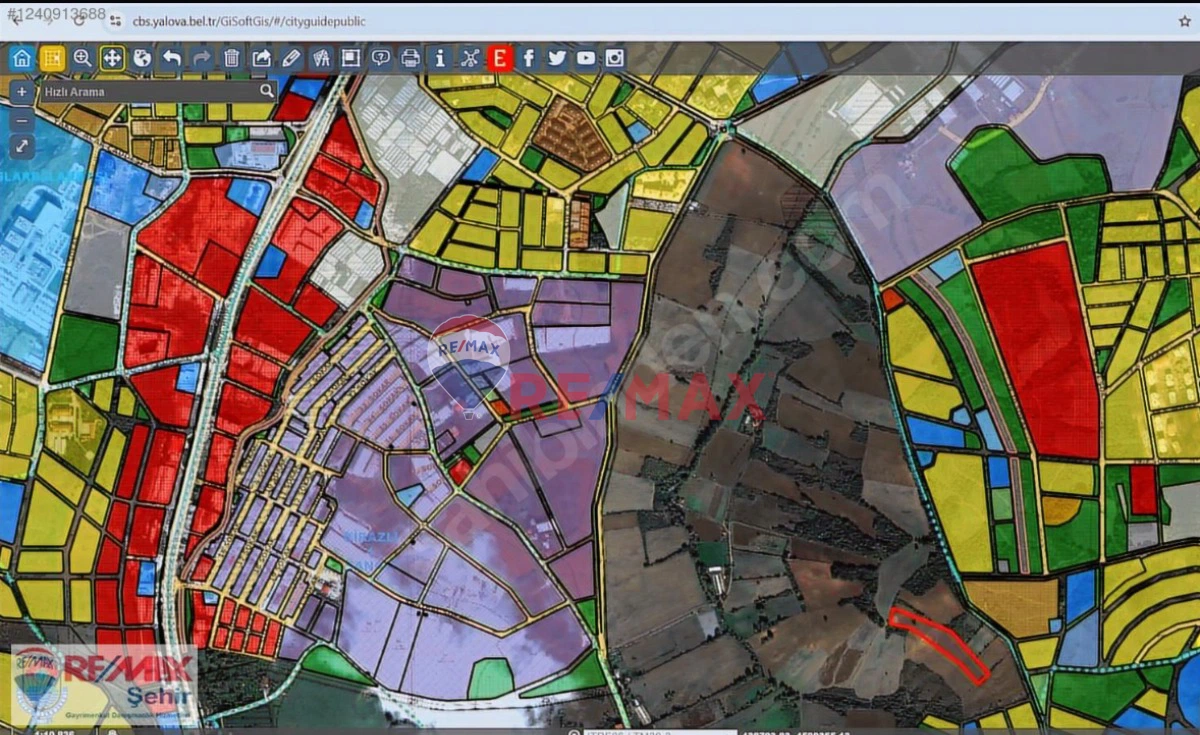This screenshot has width=1200, height=735.
Task: Select the red-outlined parcel on the map
Action: [938, 645]
